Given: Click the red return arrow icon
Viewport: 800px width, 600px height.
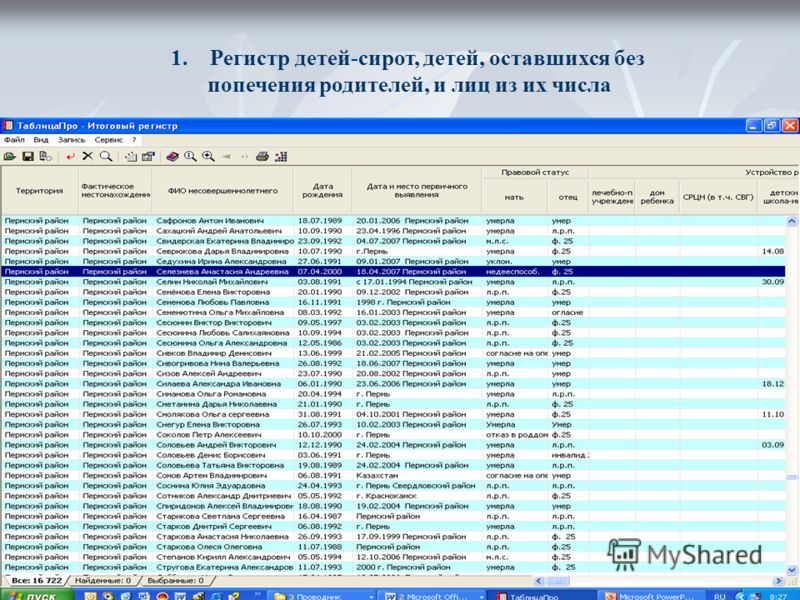Looking at the screenshot, I should click(x=70, y=157).
